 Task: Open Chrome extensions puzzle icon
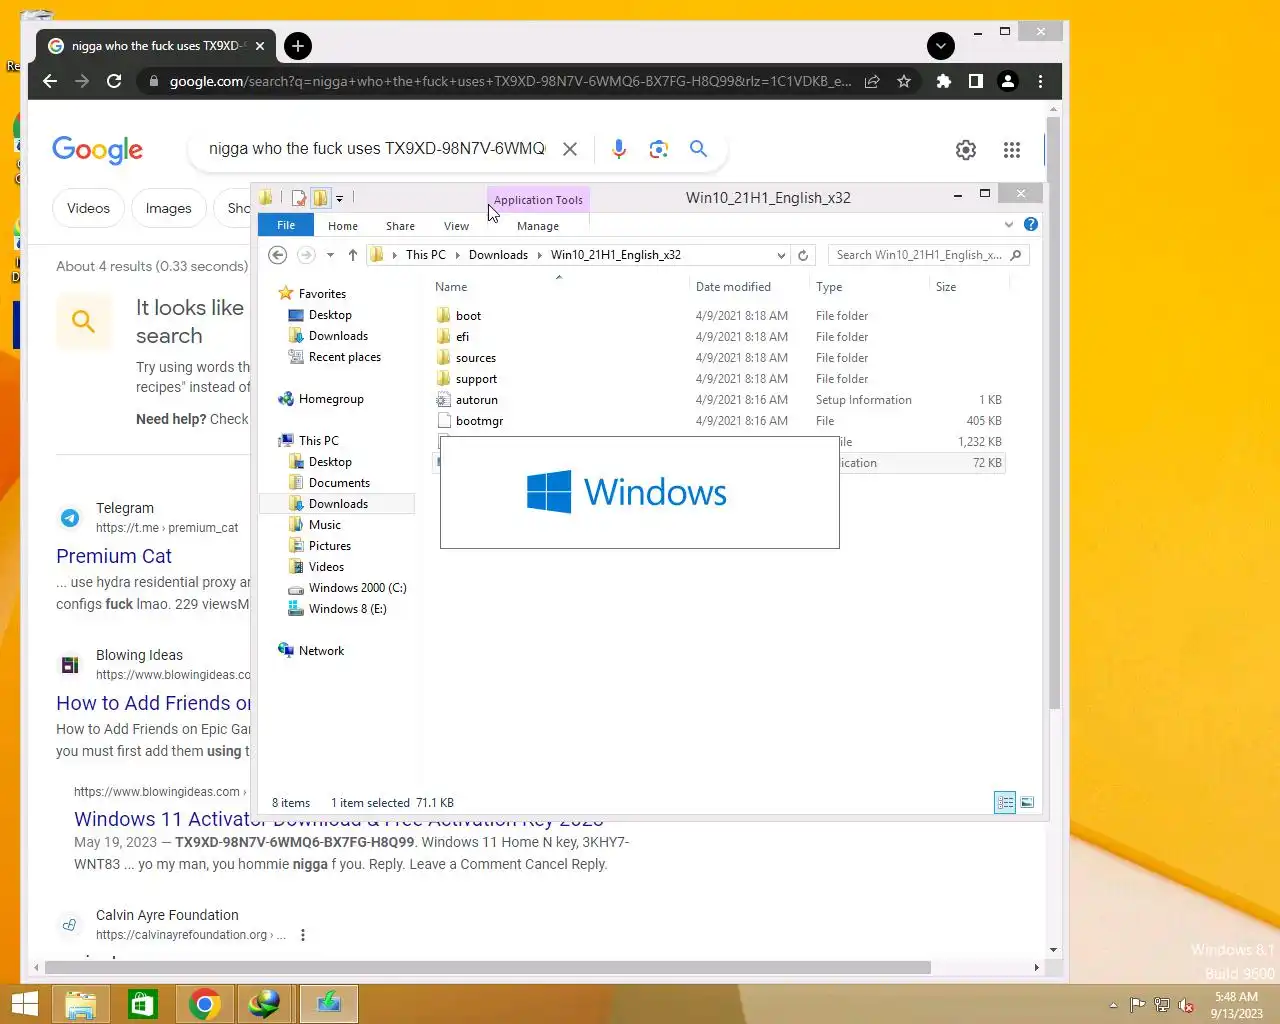click(943, 81)
